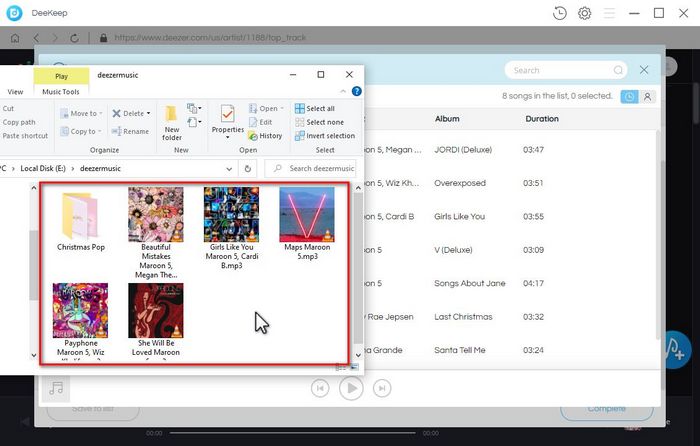Toggle the artist view icon in song list
The height and width of the screenshot is (446, 700).
coord(647,96)
